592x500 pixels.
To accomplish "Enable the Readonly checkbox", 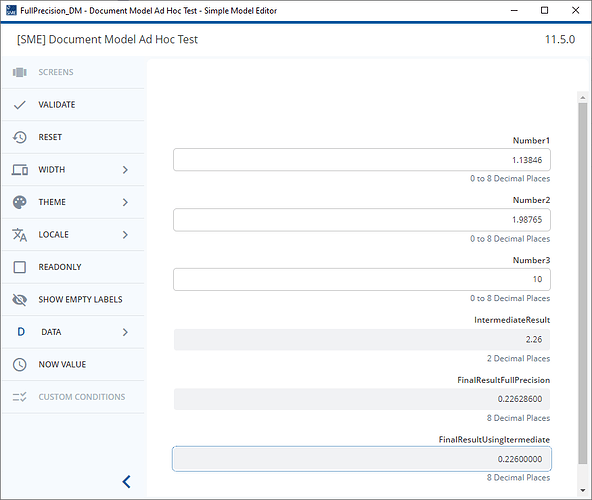I will pyautogui.click(x=20, y=267).
